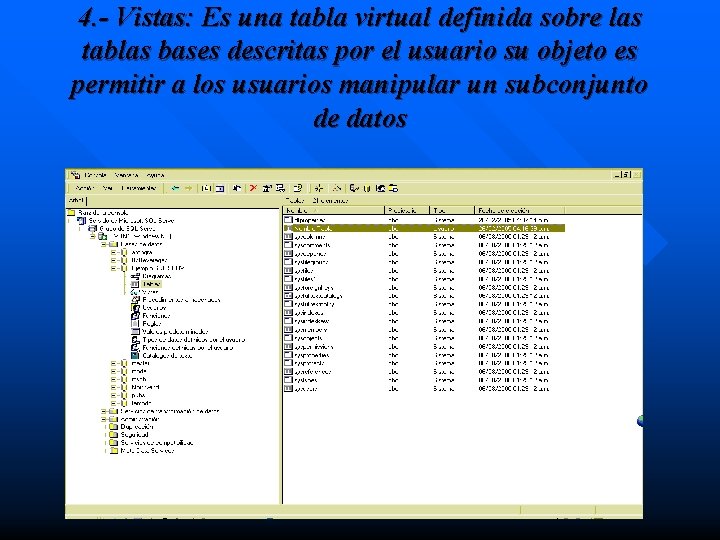The height and width of the screenshot is (540, 720).
Task: Click the Catálogos de texto icon
Action: tap(135, 355)
